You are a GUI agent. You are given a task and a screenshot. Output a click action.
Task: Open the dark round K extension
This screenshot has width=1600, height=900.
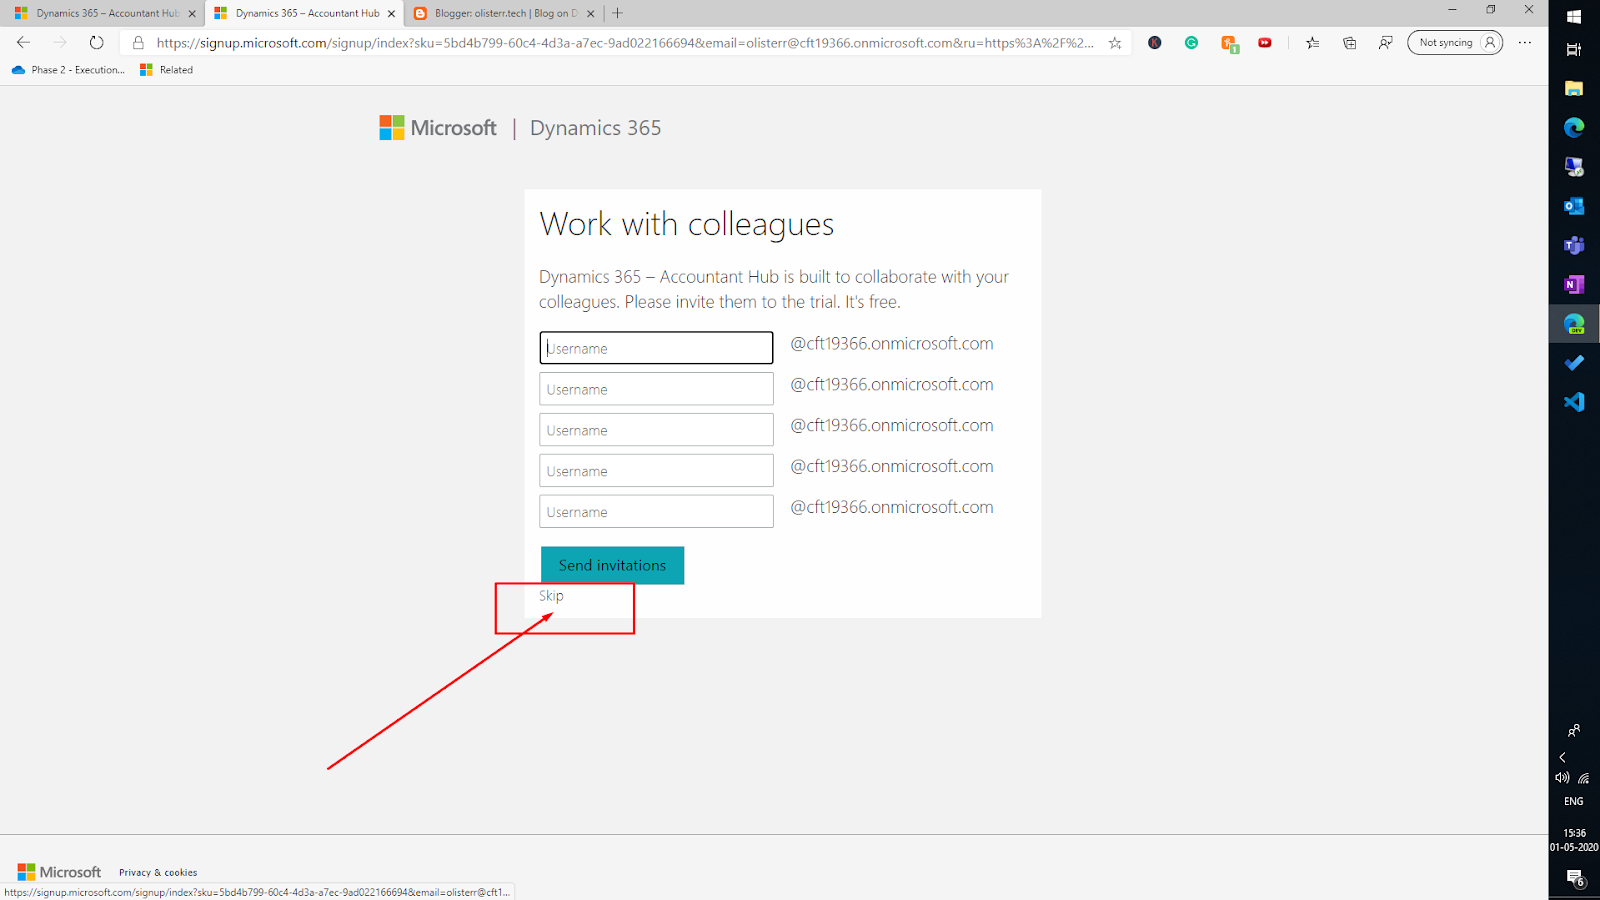click(1155, 43)
